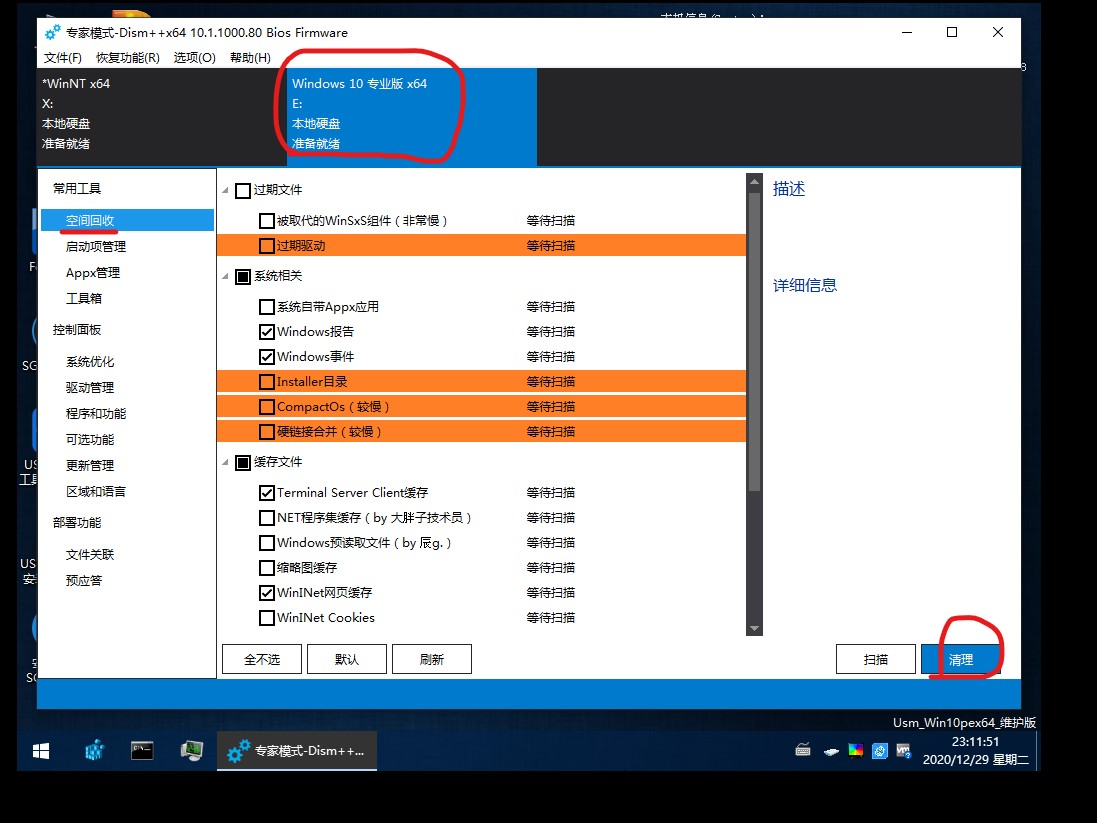Image resolution: width=1097 pixels, height=823 pixels.
Task: Open 系统优化 in sidebar
Action: pos(90,361)
